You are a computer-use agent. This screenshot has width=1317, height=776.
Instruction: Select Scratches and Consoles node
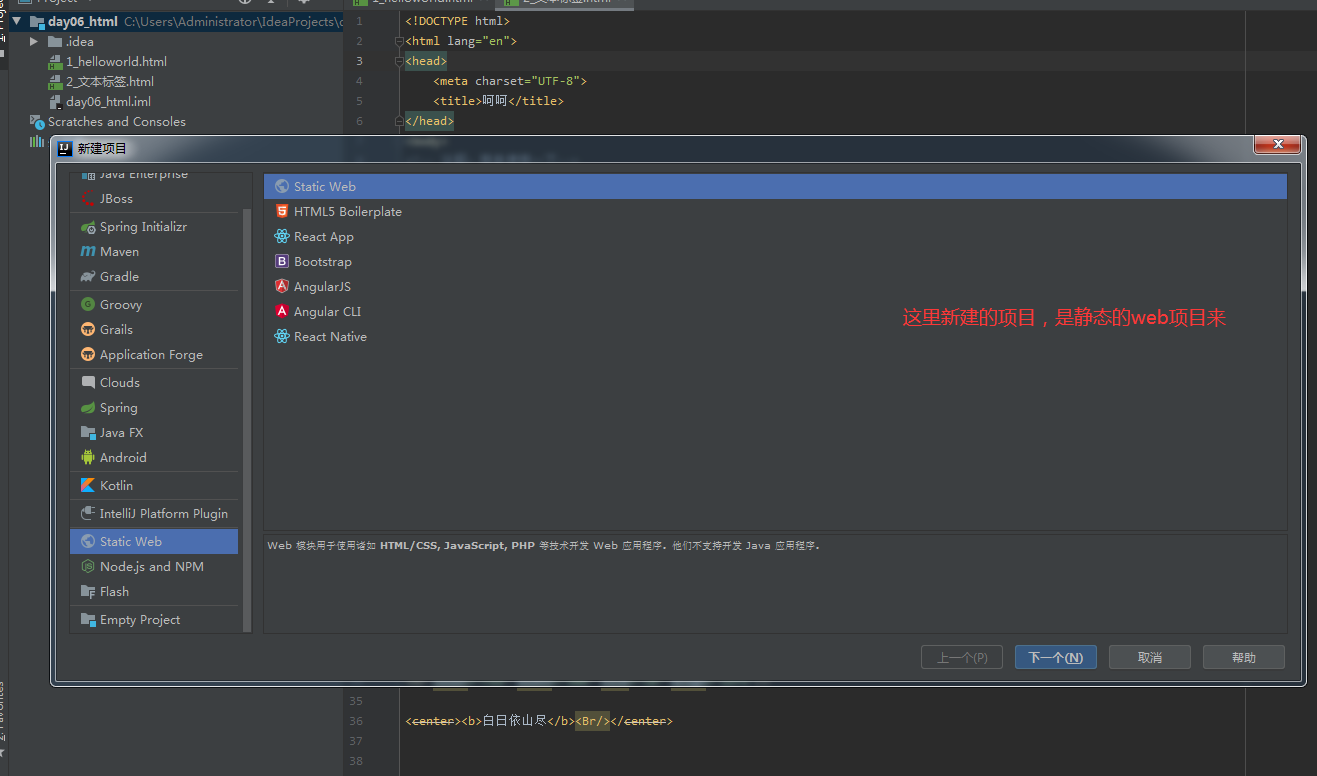click(108, 121)
